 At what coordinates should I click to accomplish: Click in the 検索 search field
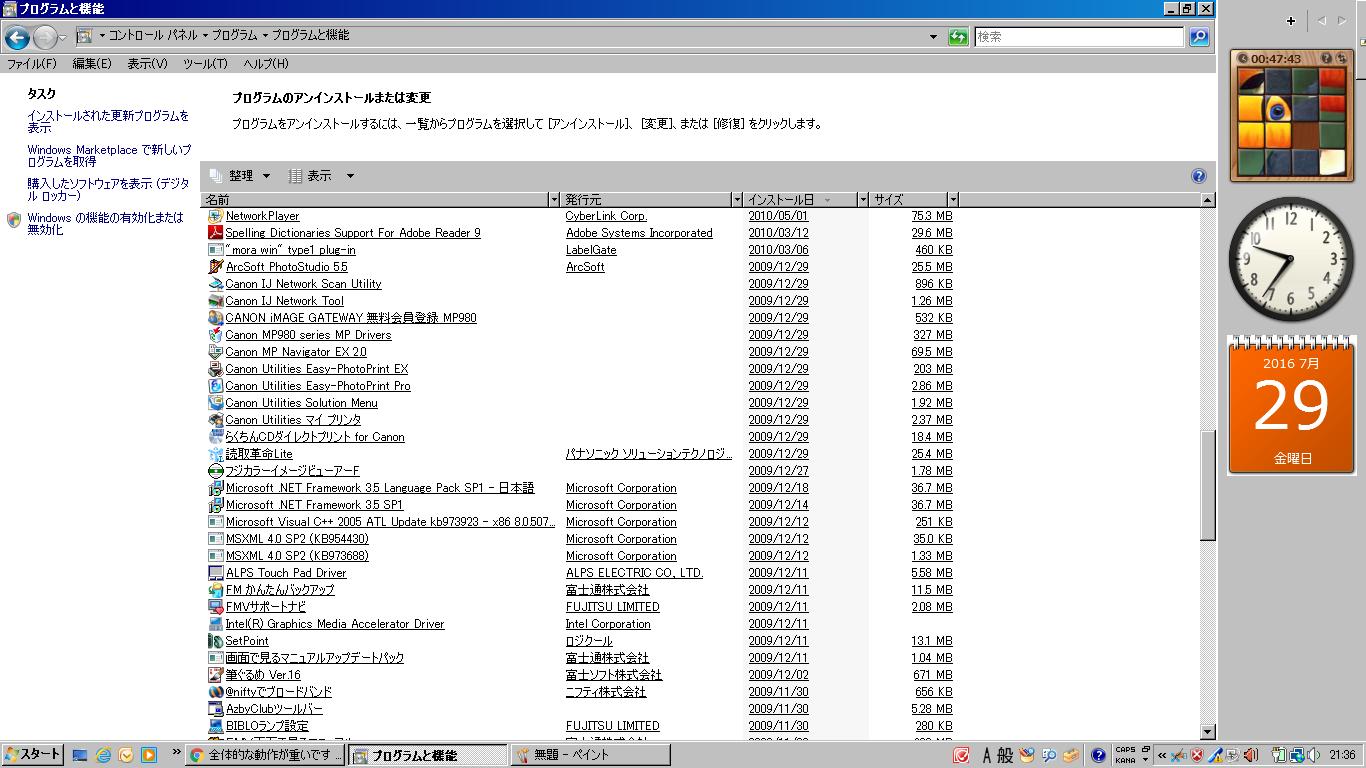coord(1079,37)
